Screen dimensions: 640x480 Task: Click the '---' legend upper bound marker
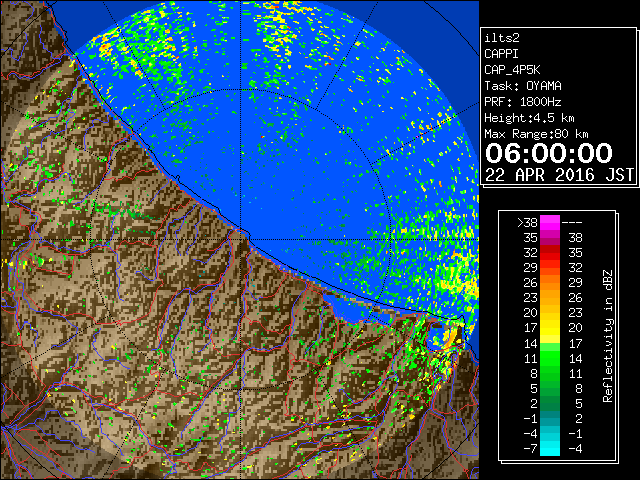coord(572,223)
